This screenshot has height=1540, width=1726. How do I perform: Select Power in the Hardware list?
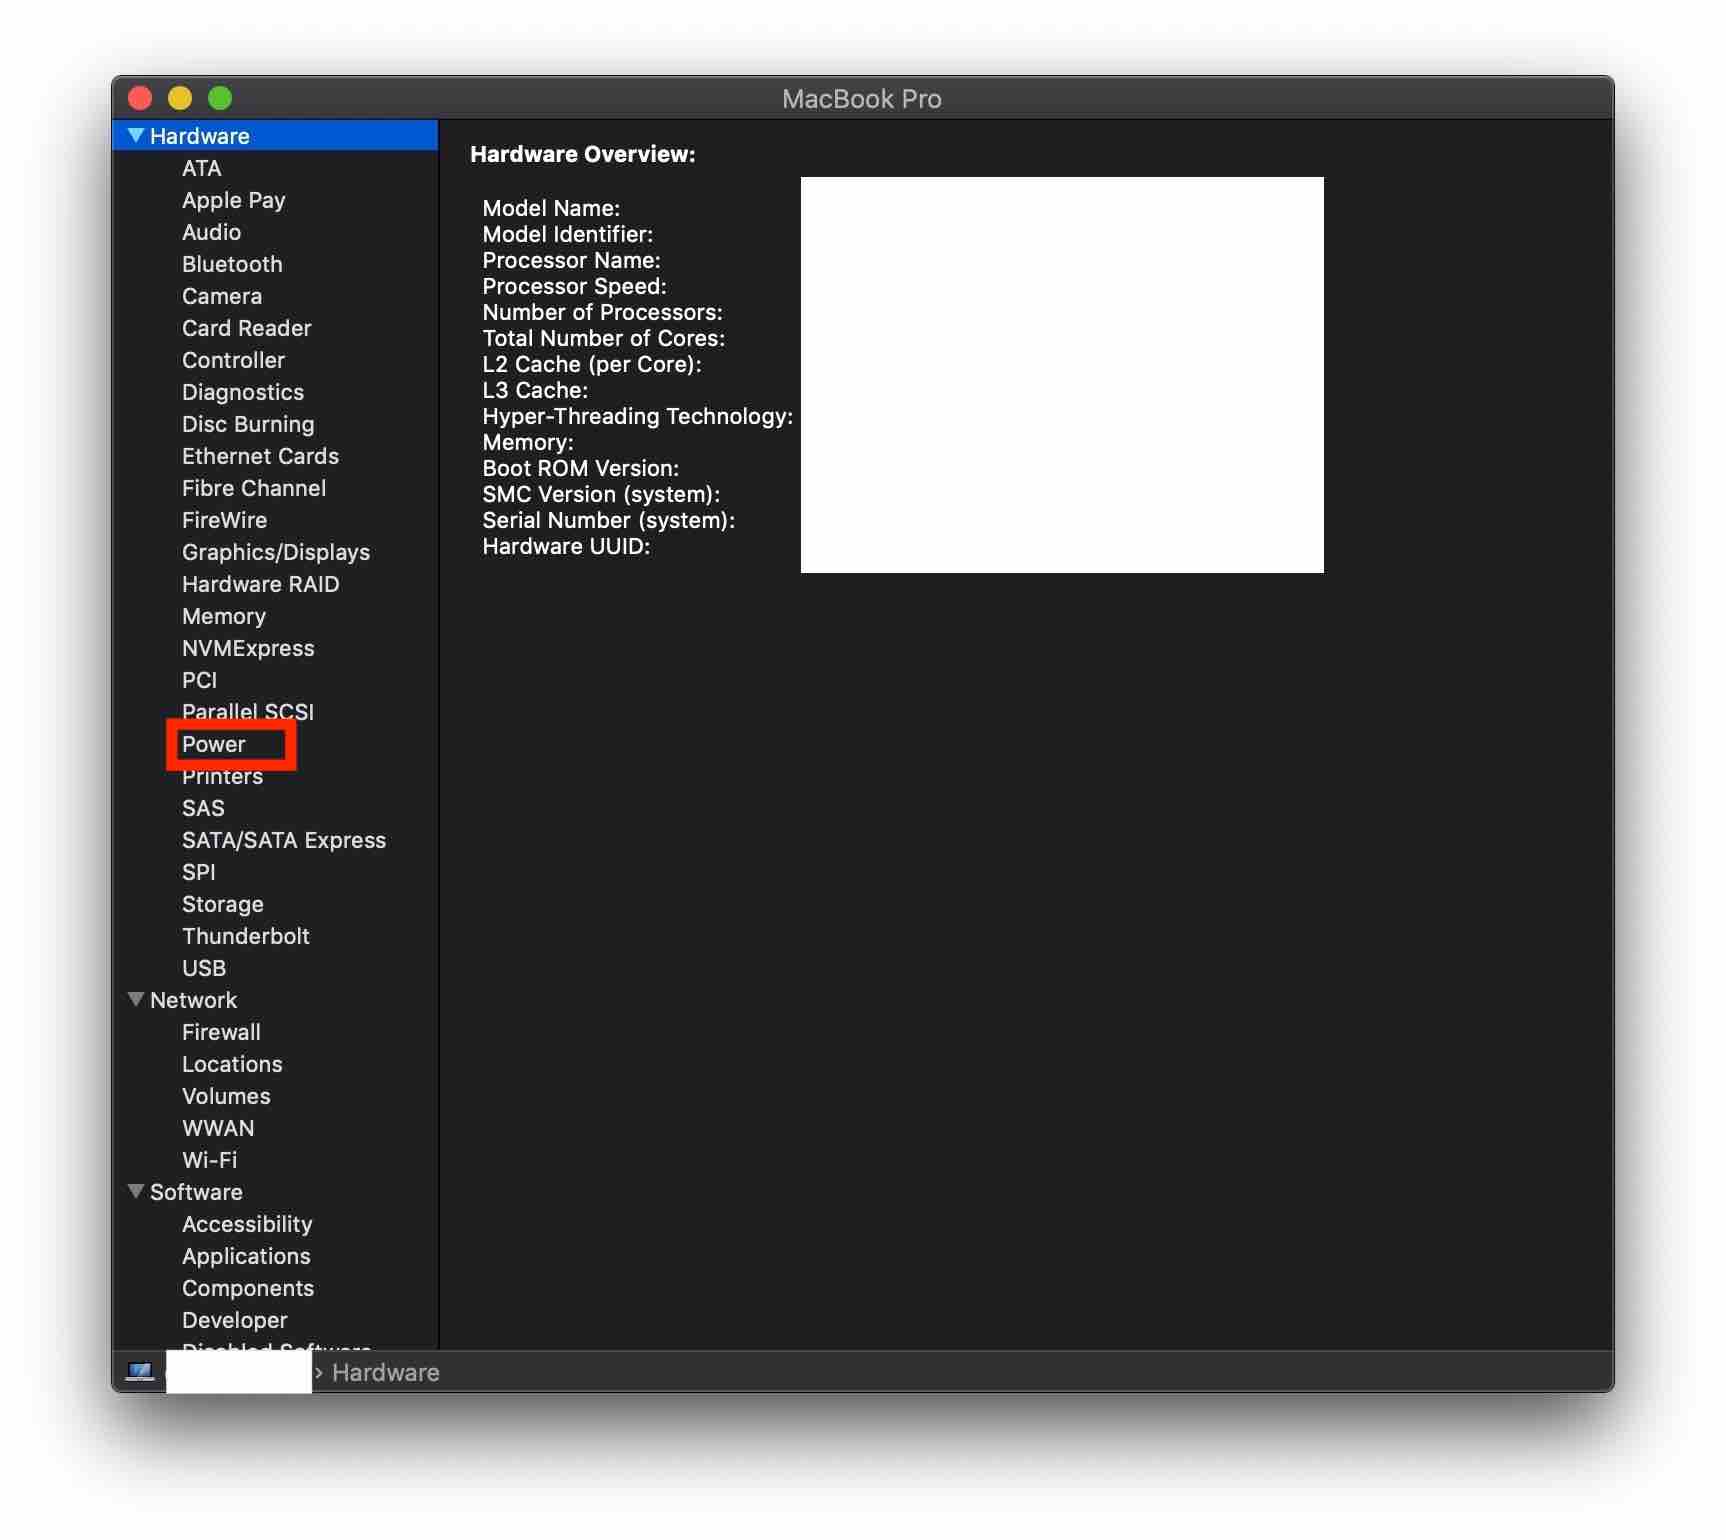pyautogui.click(x=214, y=744)
